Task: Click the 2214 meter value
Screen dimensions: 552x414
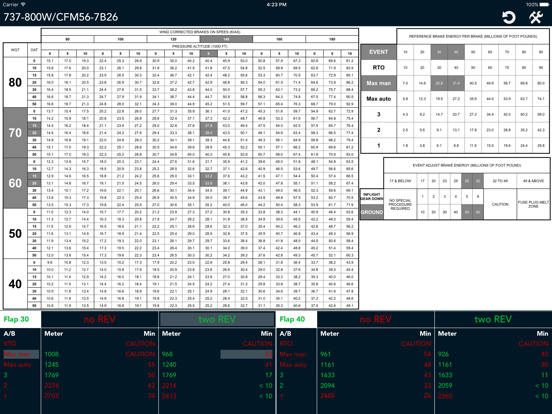Action: coord(169,385)
